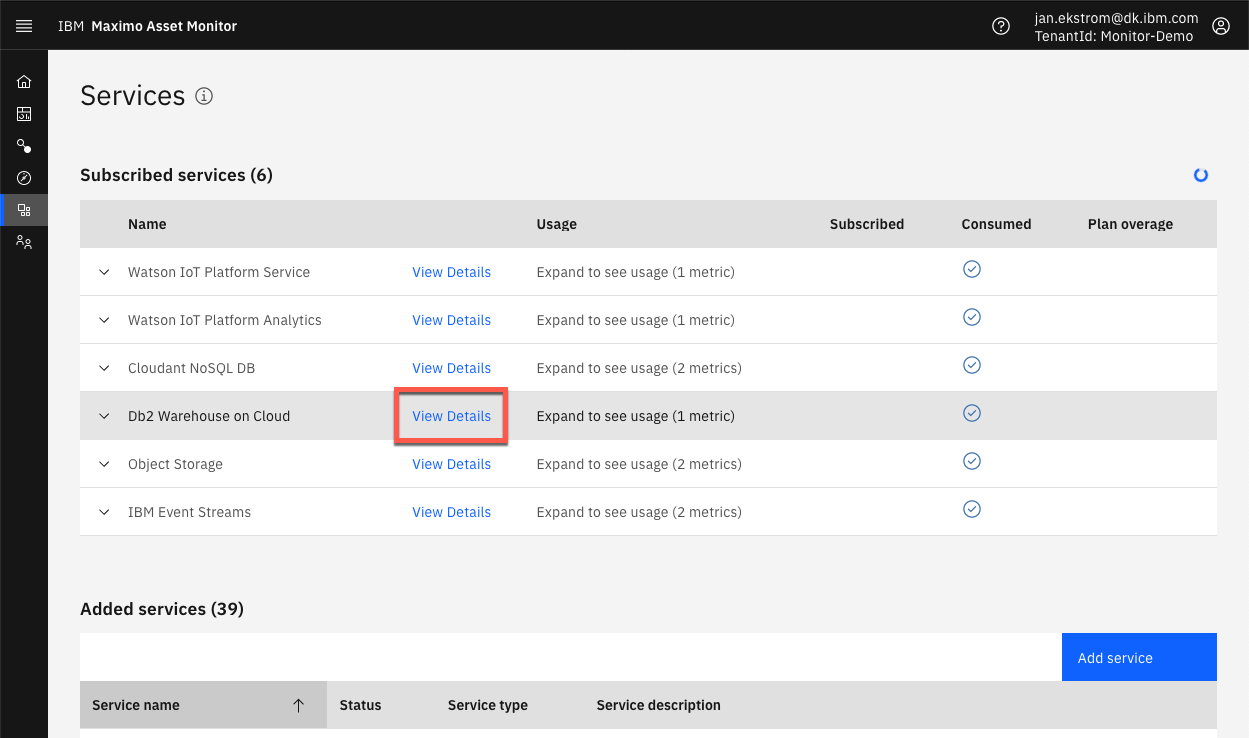Click the Consumed column header
The height and width of the screenshot is (738, 1249).
(996, 224)
